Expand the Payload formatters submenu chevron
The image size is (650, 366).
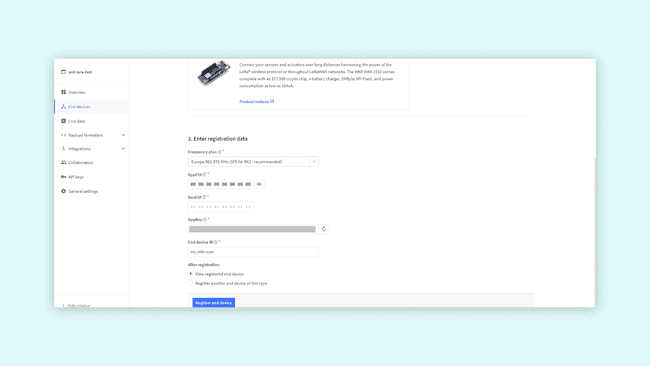coord(123,135)
